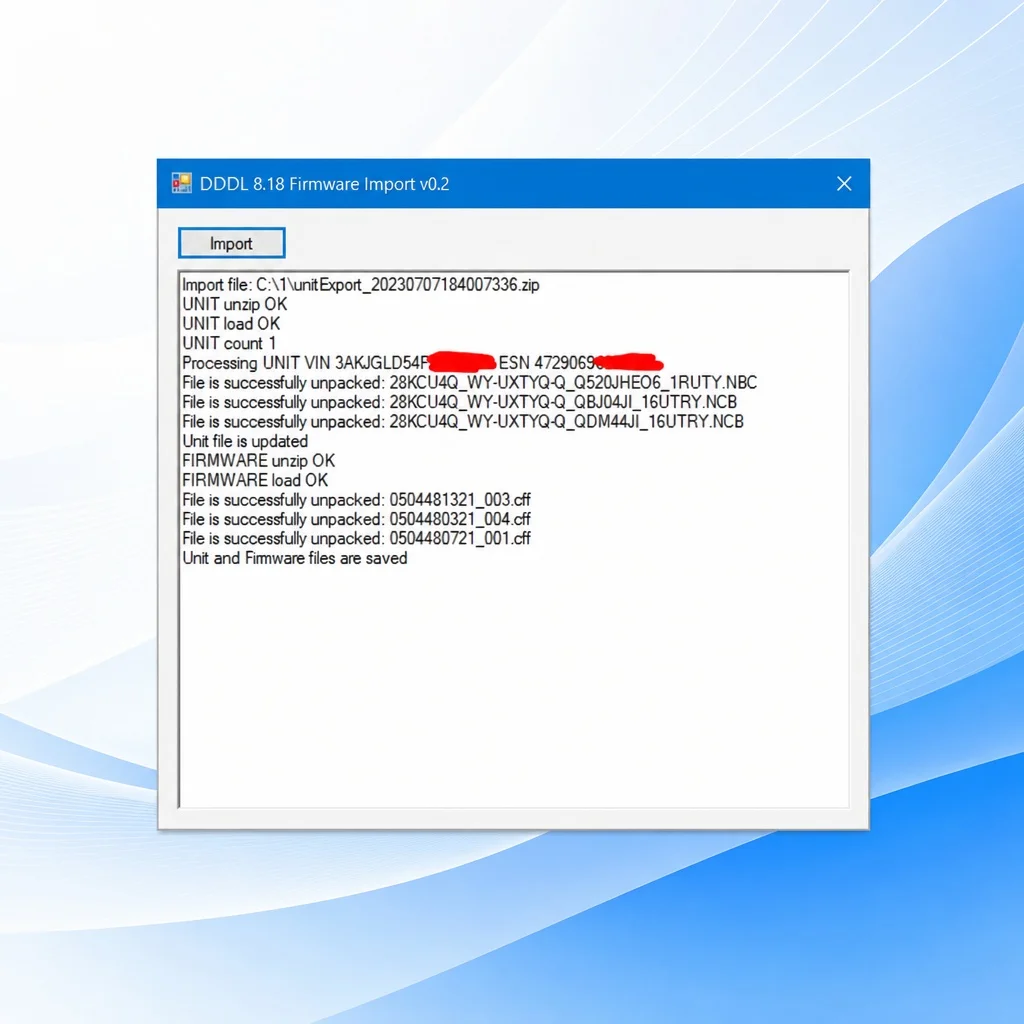Select the 'Import file: C:\1\unitExport' log line

(x=360, y=285)
